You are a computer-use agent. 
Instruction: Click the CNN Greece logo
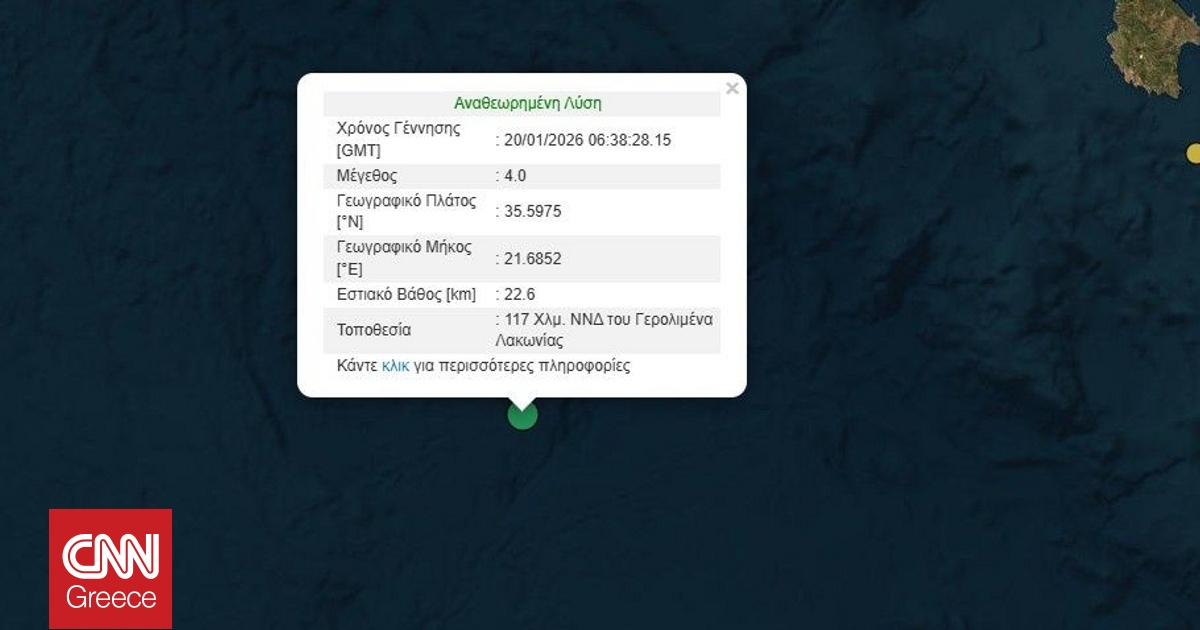tap(111, 569)
